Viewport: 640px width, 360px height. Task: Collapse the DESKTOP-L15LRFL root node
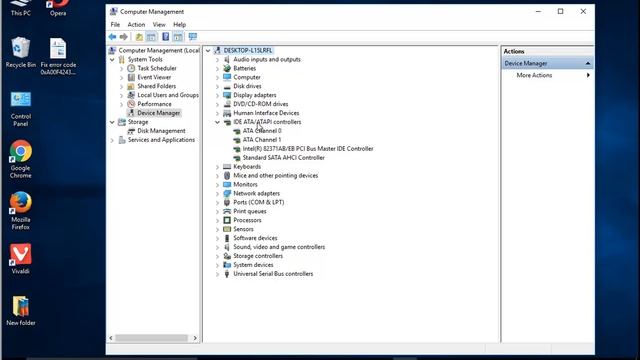[x=208, y=51]
